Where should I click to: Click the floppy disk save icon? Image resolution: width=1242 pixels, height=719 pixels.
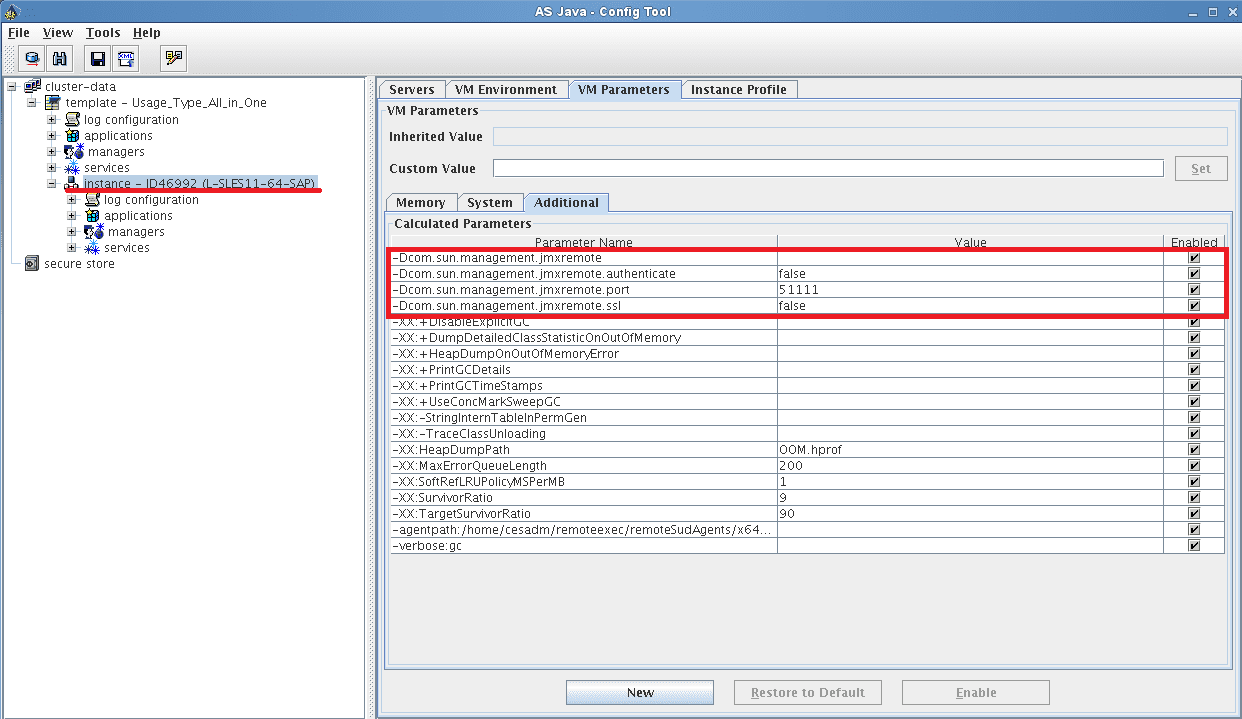(x=97, y=58)
